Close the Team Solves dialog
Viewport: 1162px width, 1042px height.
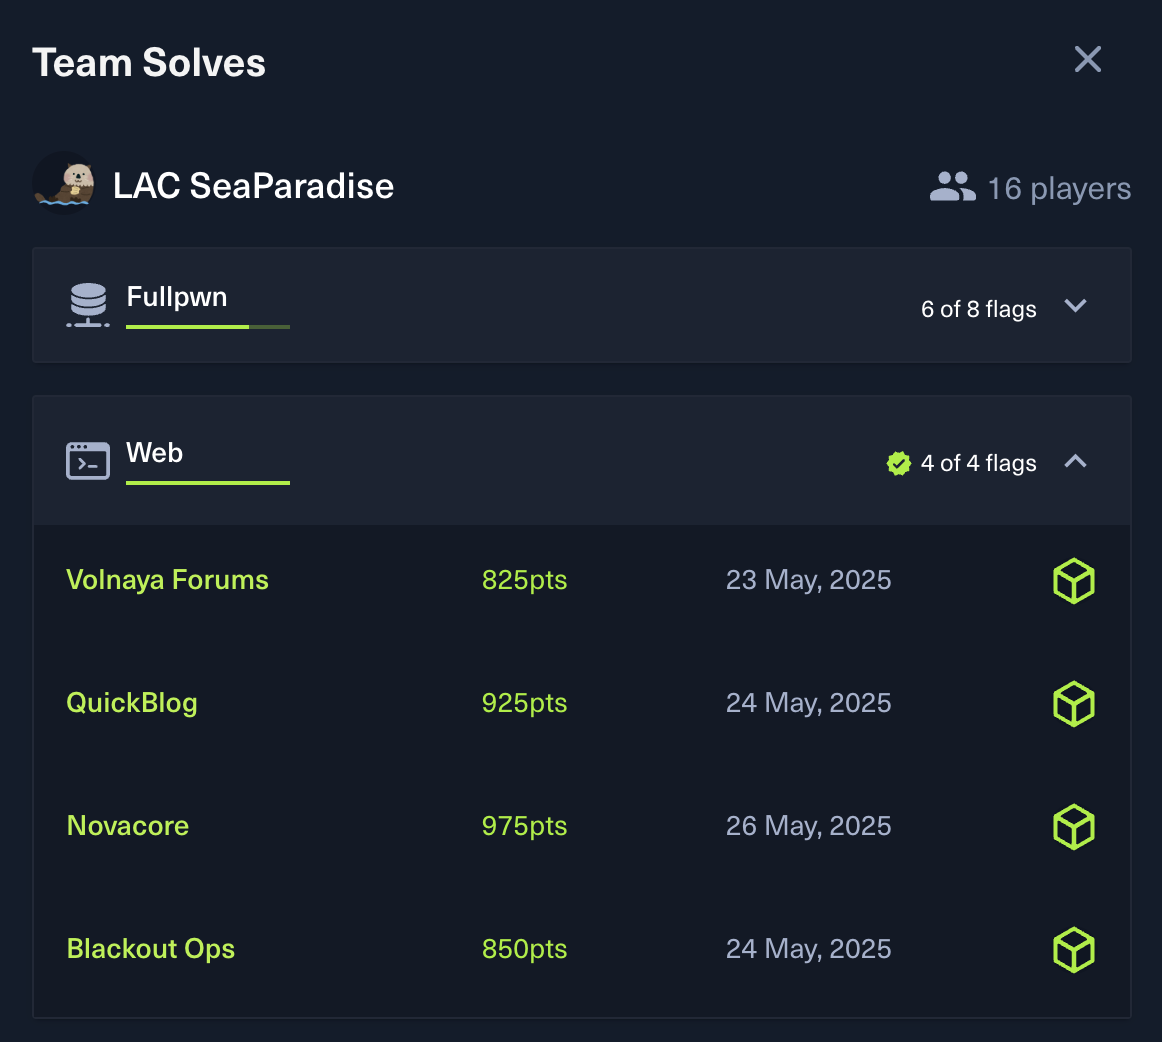click(1088, 59)
